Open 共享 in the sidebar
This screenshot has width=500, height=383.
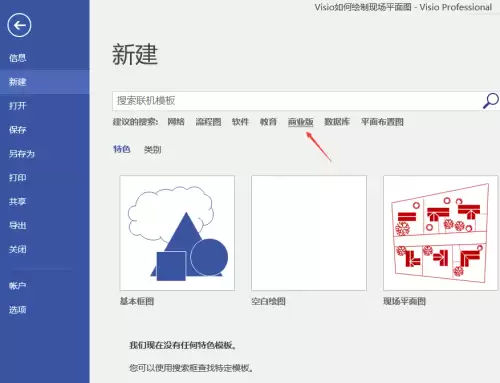click(x=18, y=201)
